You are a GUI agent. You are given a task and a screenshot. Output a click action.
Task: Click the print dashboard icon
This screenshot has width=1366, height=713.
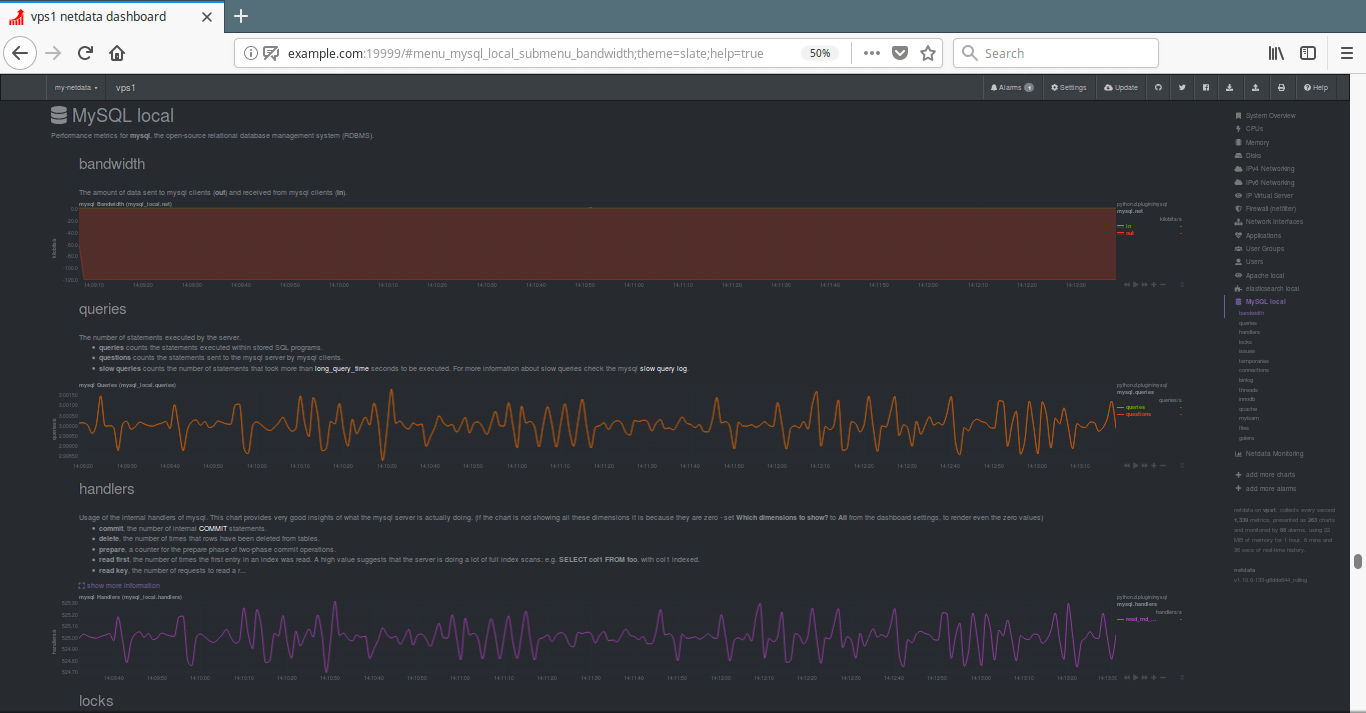tap(1281, 88)
